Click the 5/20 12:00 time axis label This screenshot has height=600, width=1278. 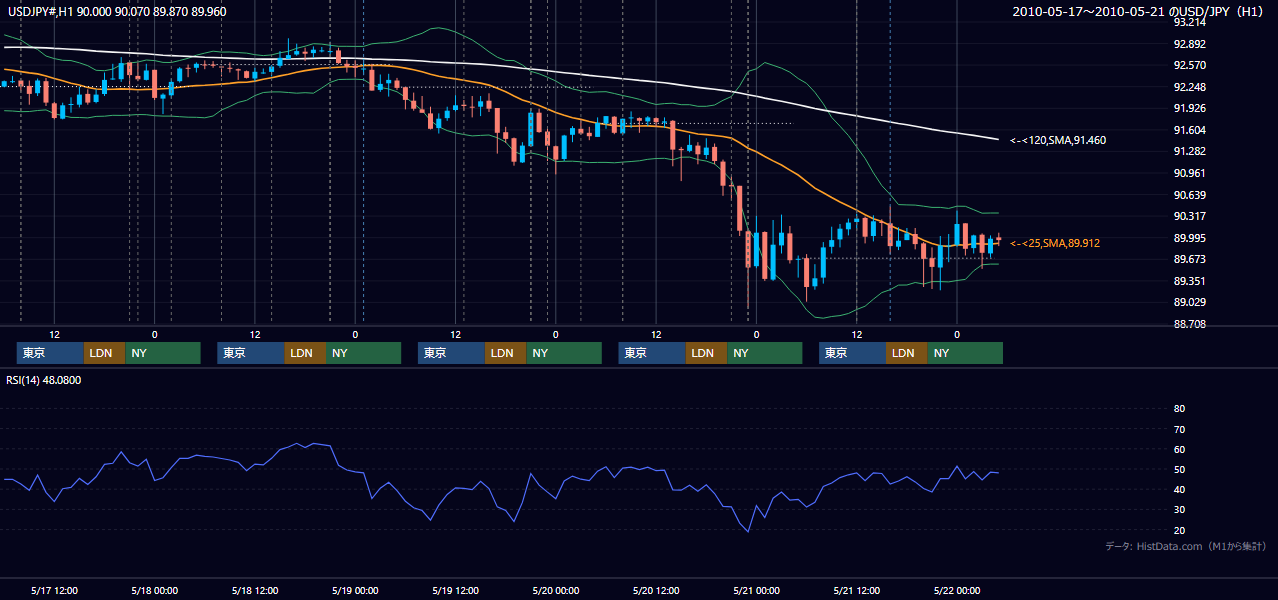[656, 591]
